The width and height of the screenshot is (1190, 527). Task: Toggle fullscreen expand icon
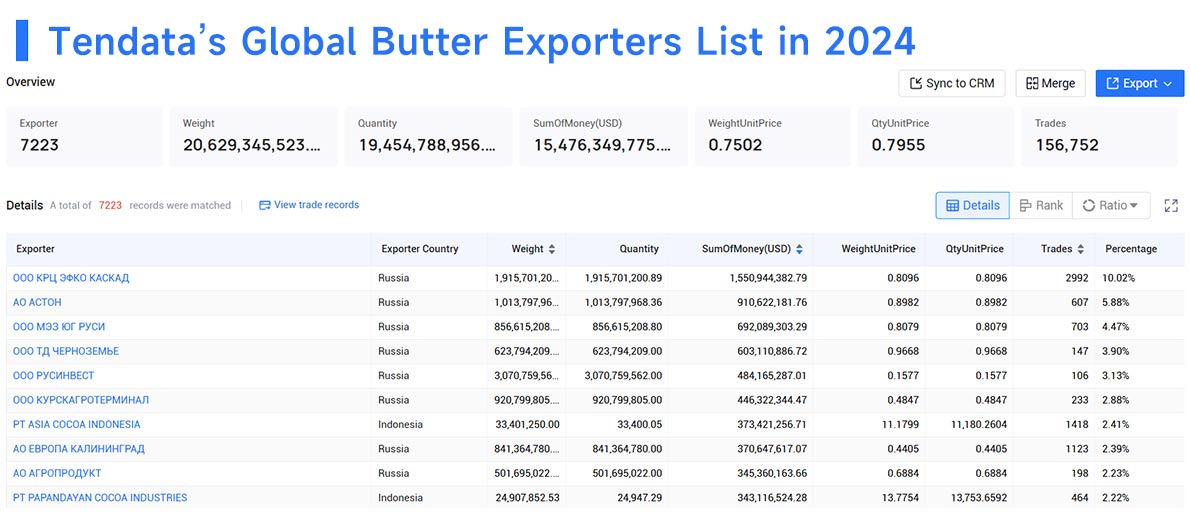(x=1171, y=205)
